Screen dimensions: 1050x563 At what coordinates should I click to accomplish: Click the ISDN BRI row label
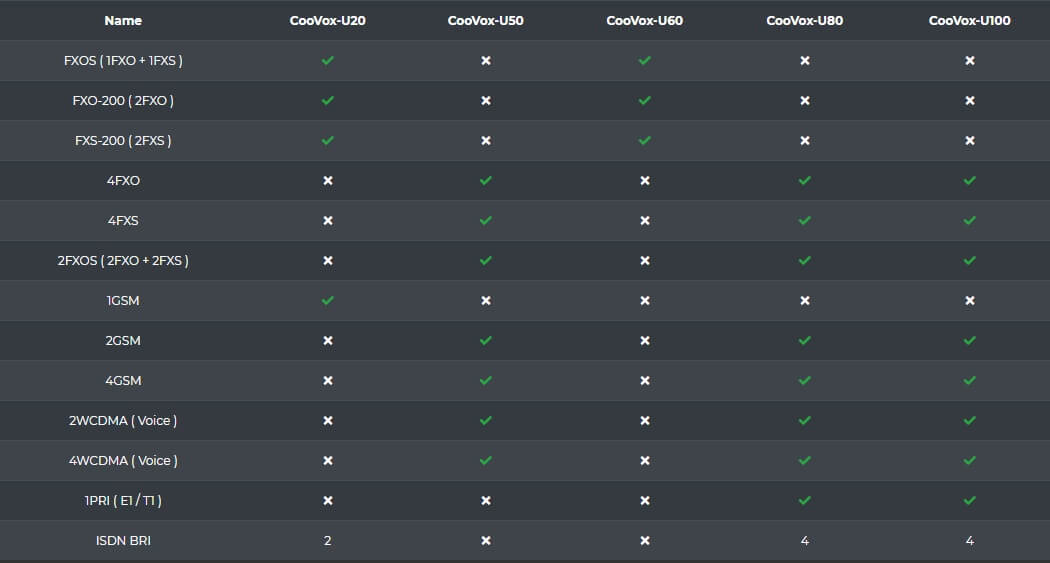coord(123,541)
